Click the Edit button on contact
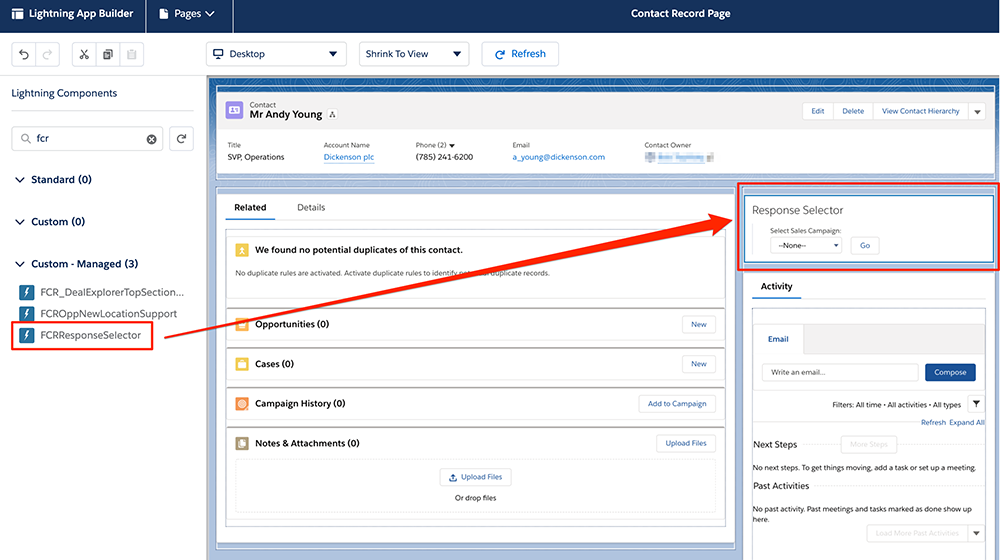 818,111
